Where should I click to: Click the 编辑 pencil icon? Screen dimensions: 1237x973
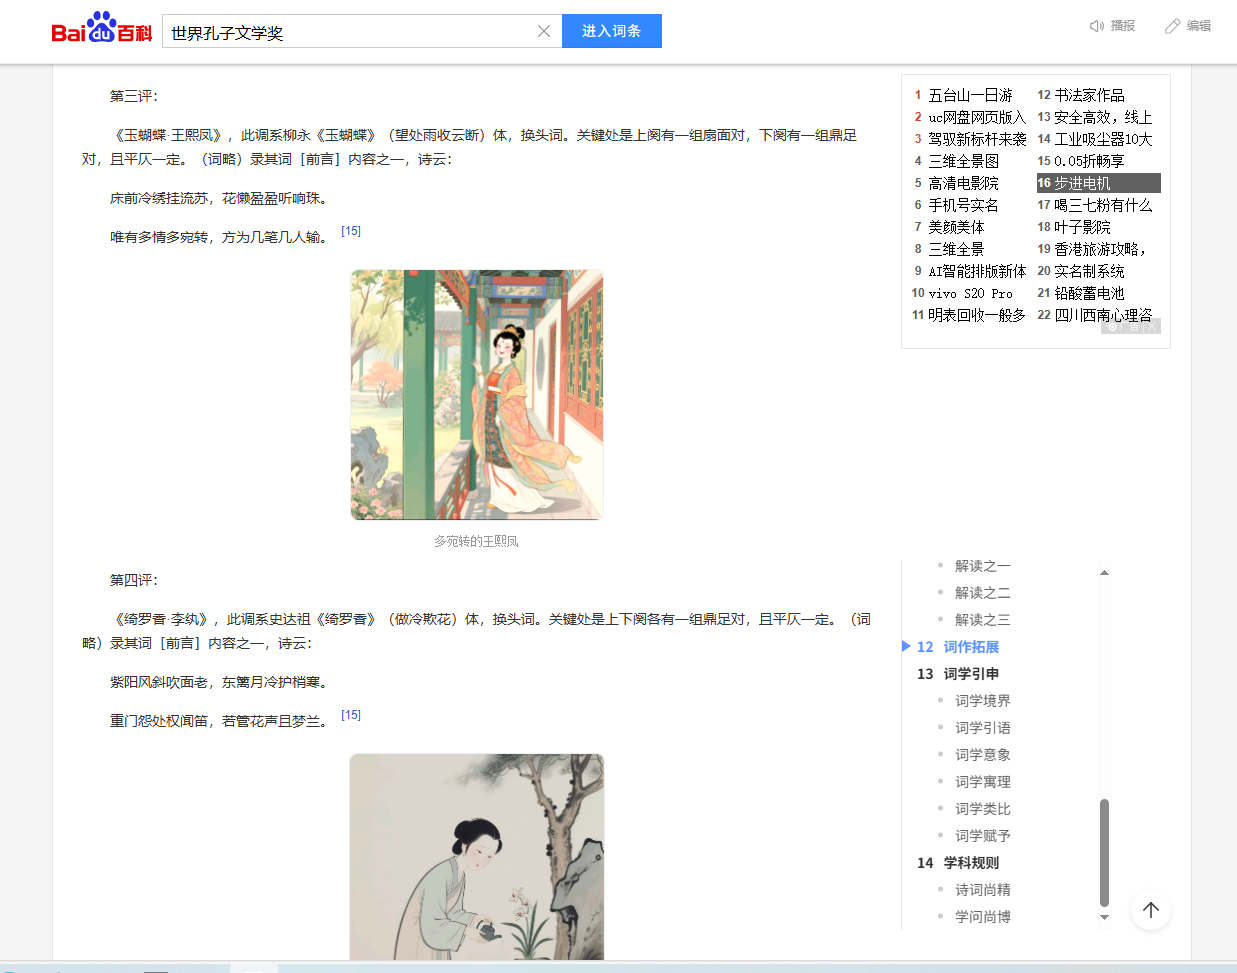point(1172,26)
